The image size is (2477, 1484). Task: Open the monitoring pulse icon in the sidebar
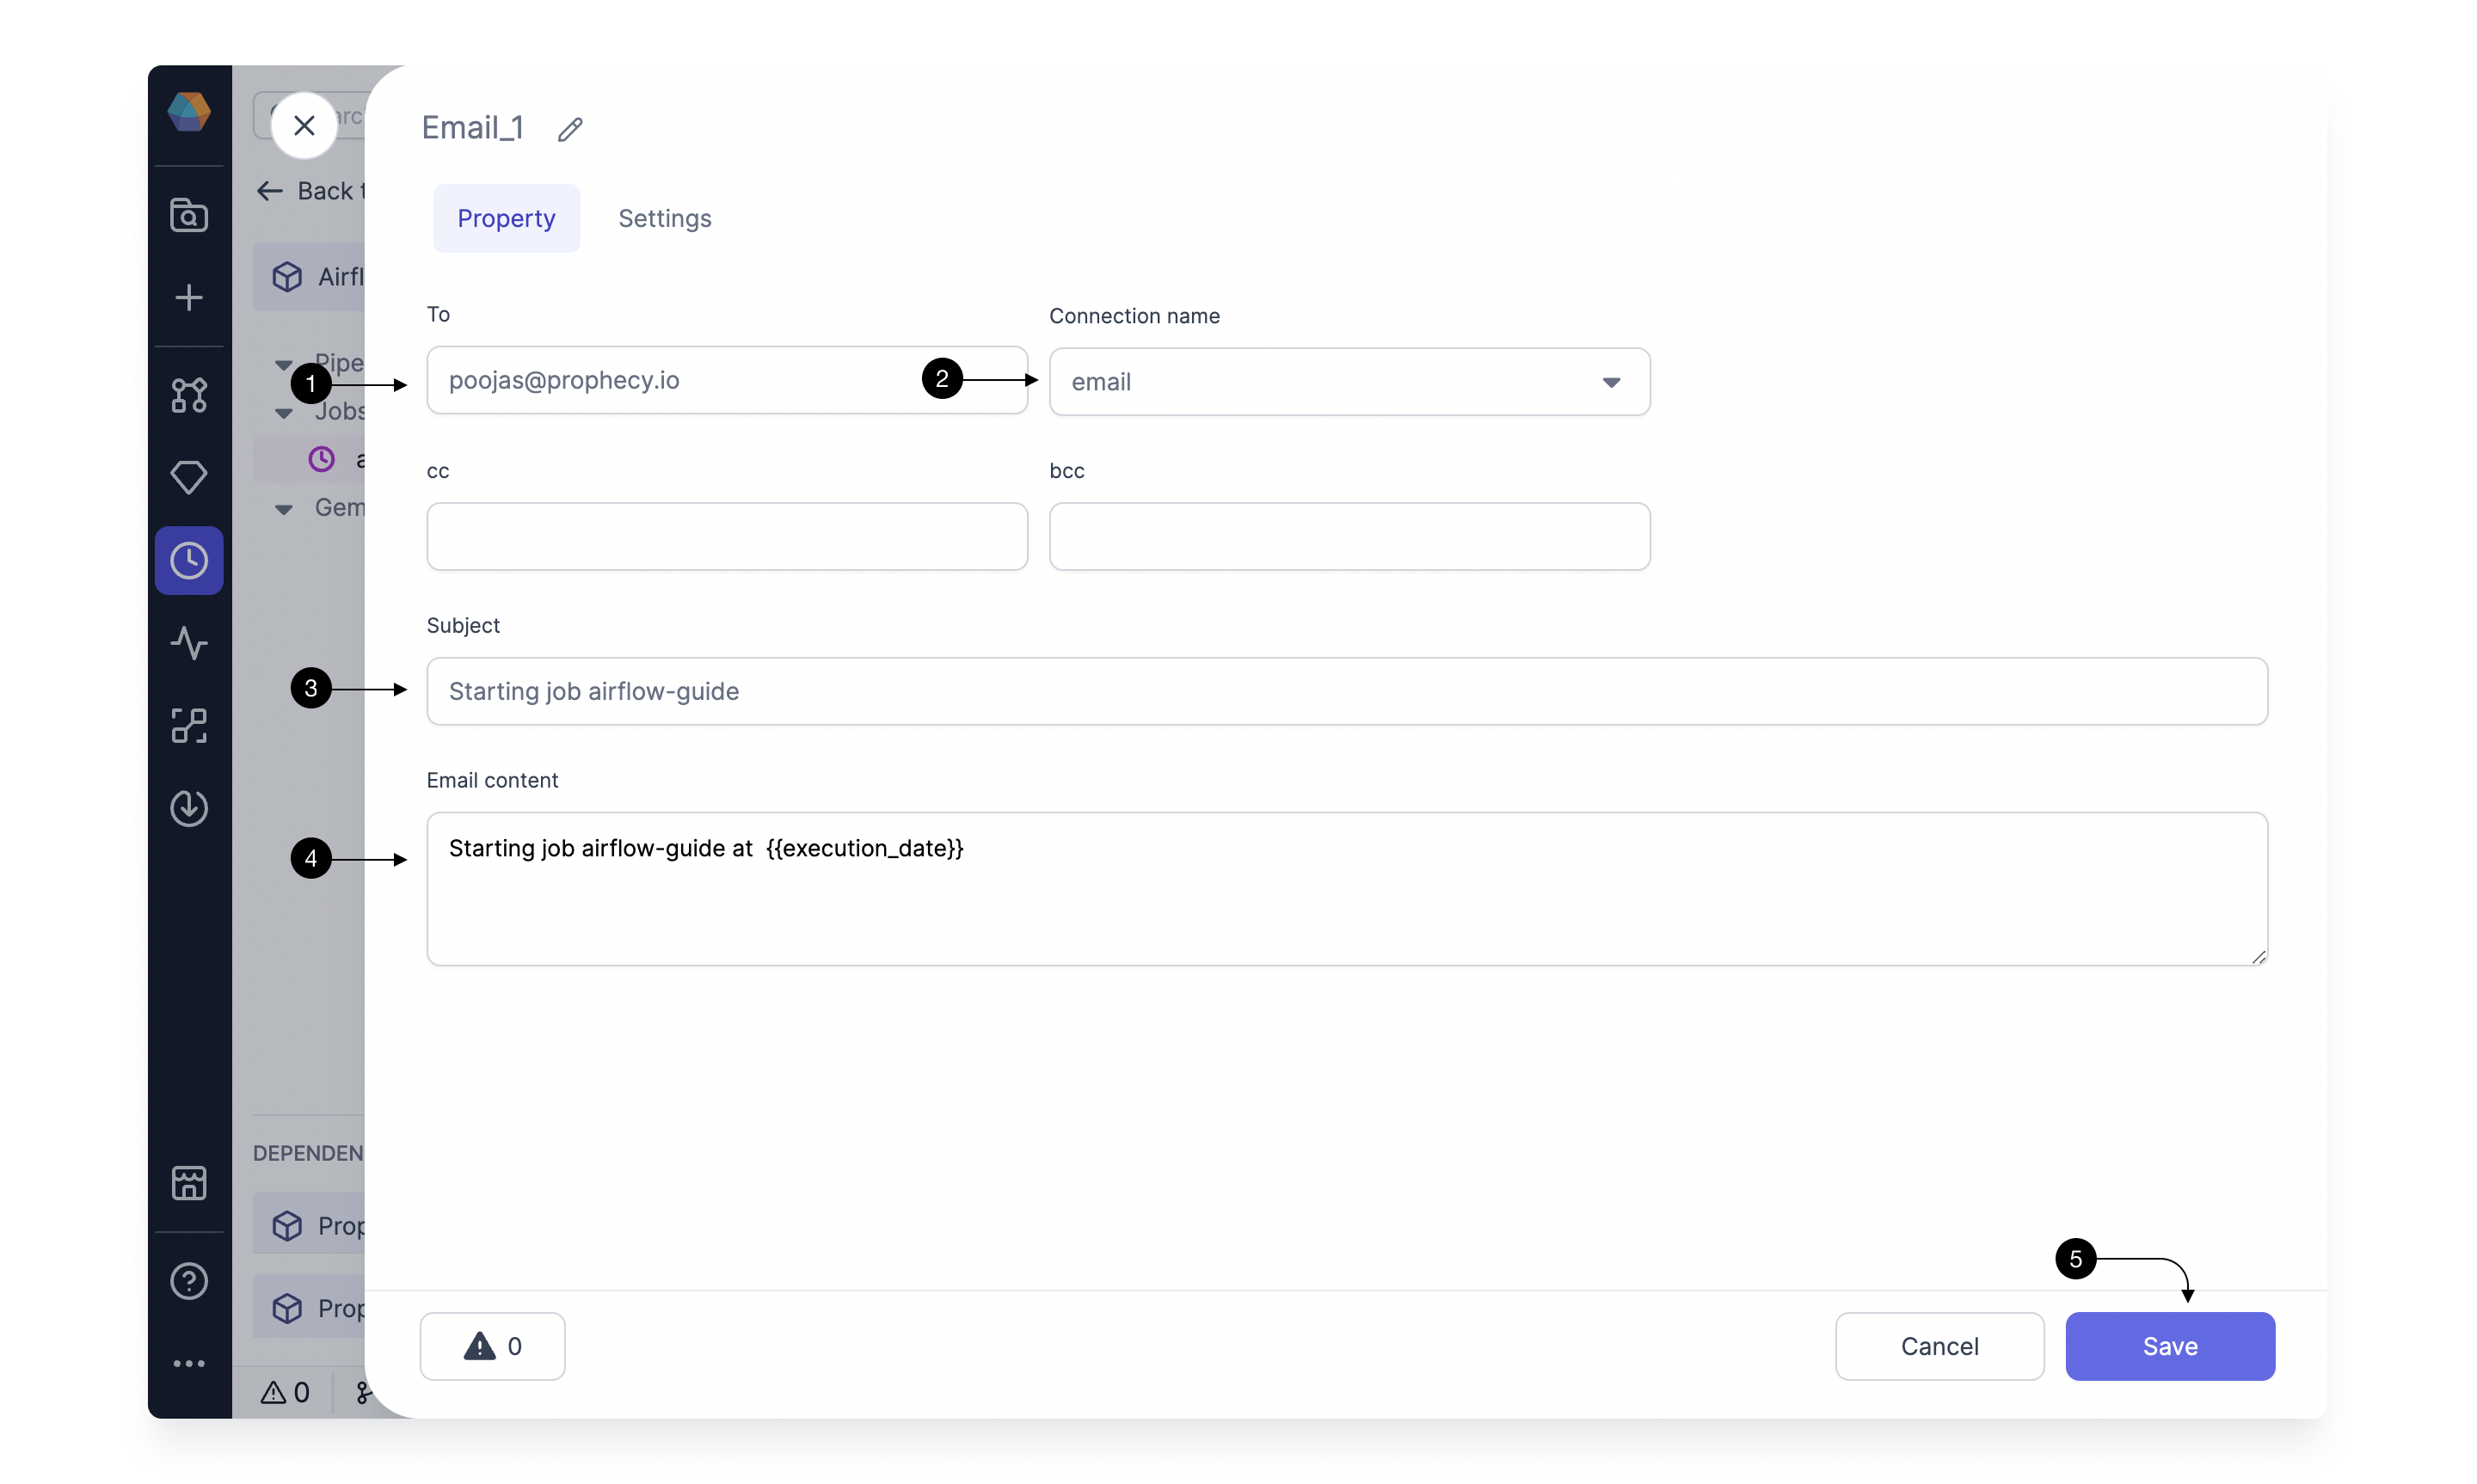click(189, 643)
